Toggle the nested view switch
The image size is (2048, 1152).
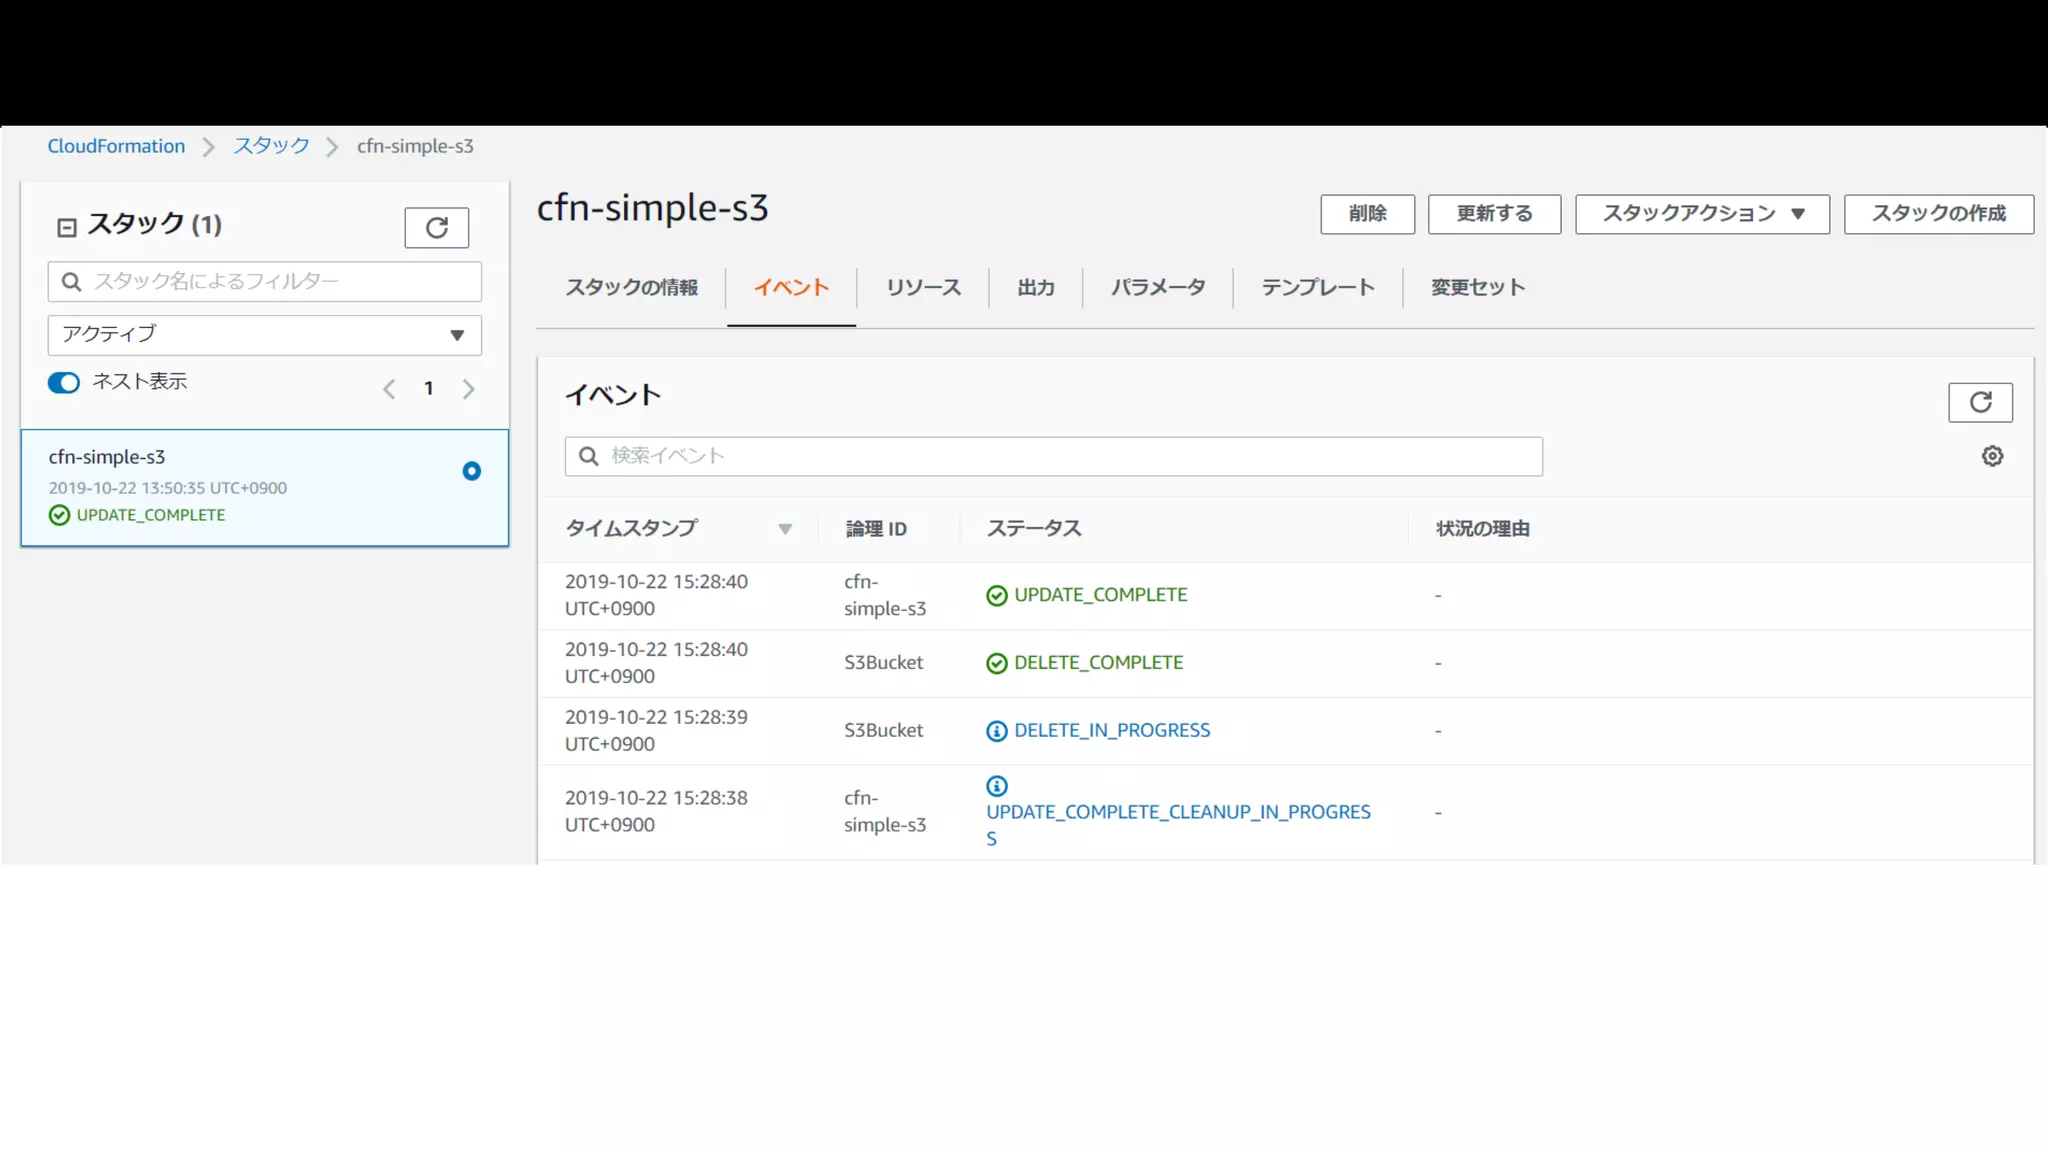pyautogui.click(x=64, y=383)
